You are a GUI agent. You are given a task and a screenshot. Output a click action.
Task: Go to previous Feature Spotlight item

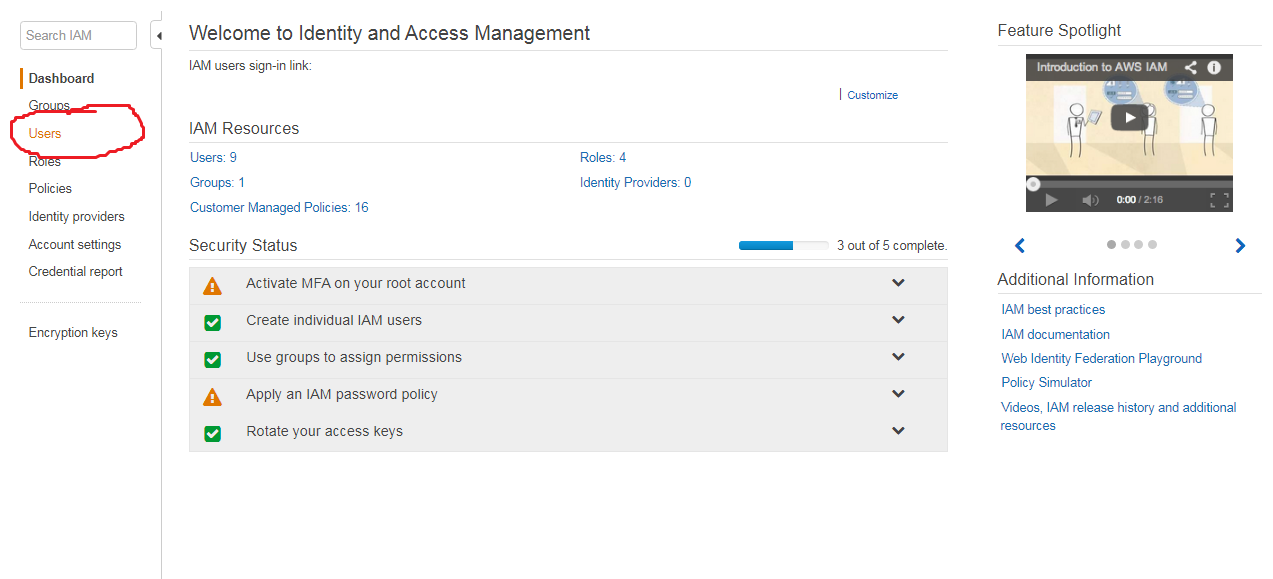click(x=1020, y=246)
